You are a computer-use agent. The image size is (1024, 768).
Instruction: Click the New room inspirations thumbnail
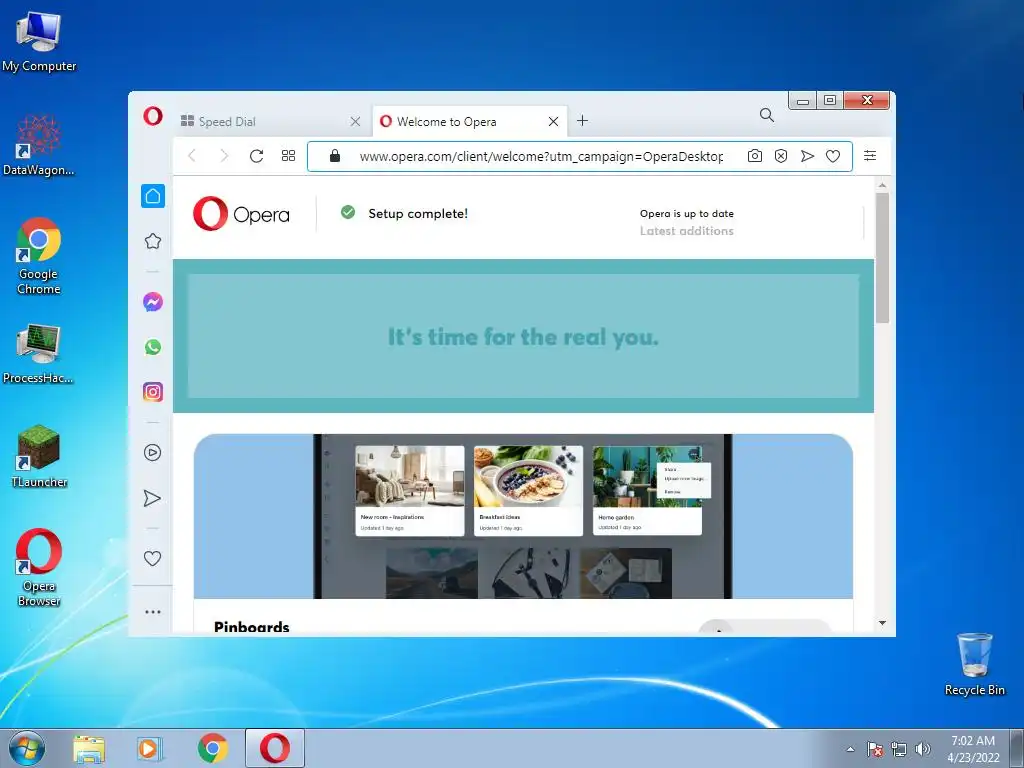pos(409,490)
